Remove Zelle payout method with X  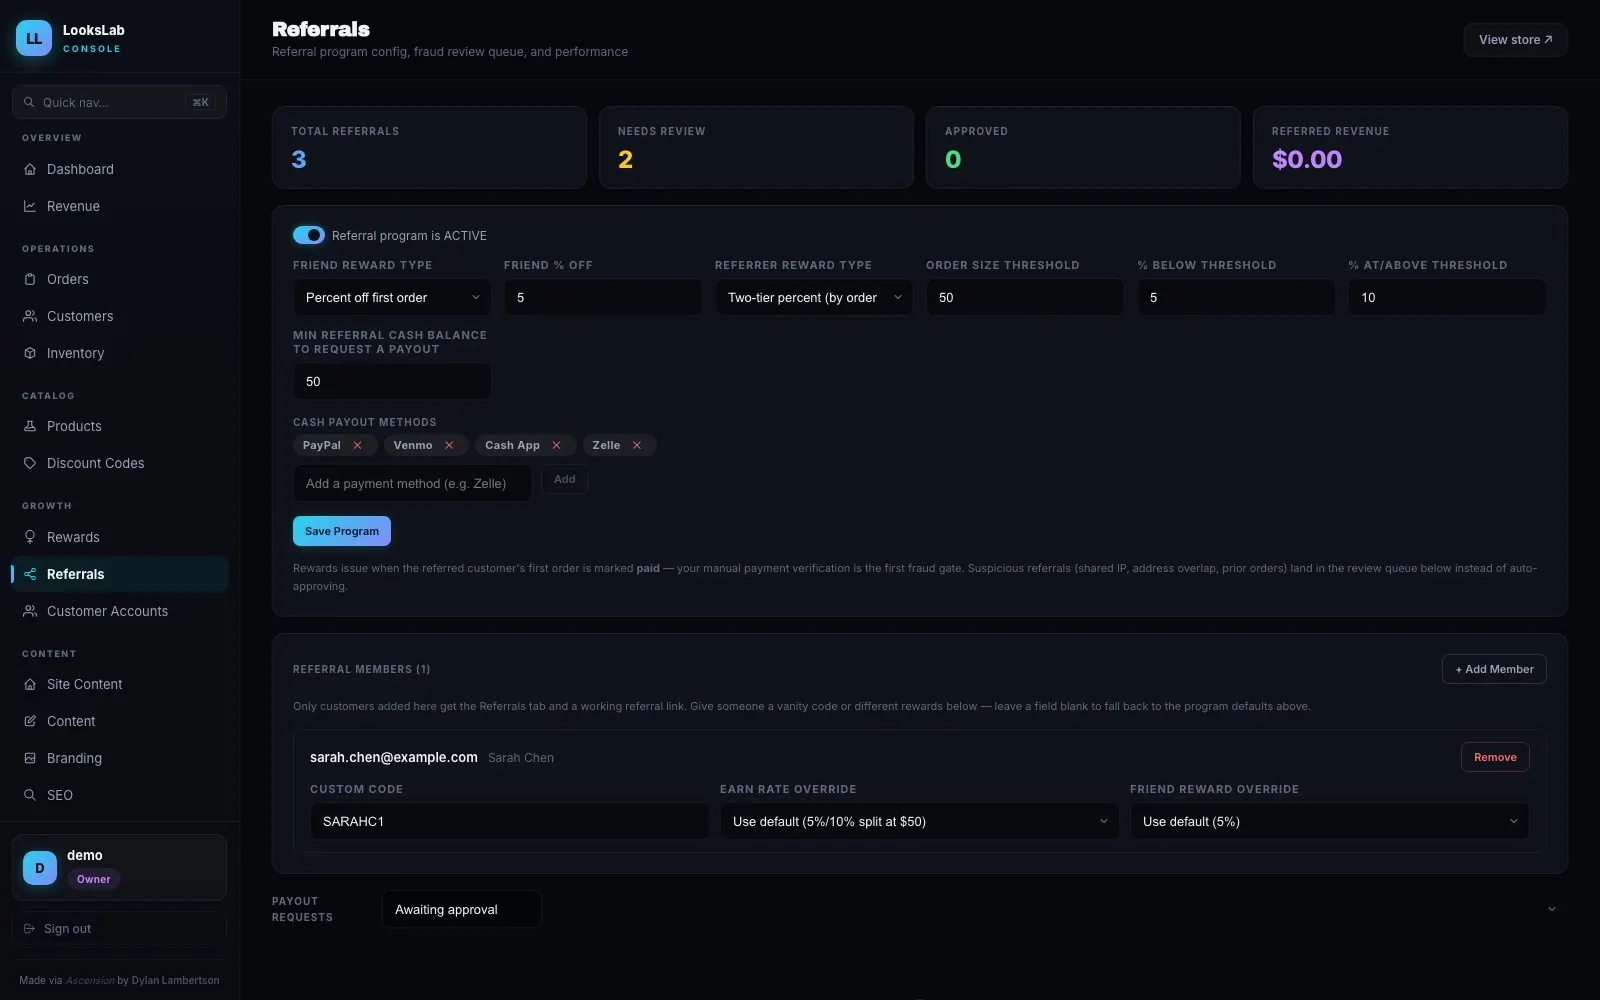tap(636, 445)
